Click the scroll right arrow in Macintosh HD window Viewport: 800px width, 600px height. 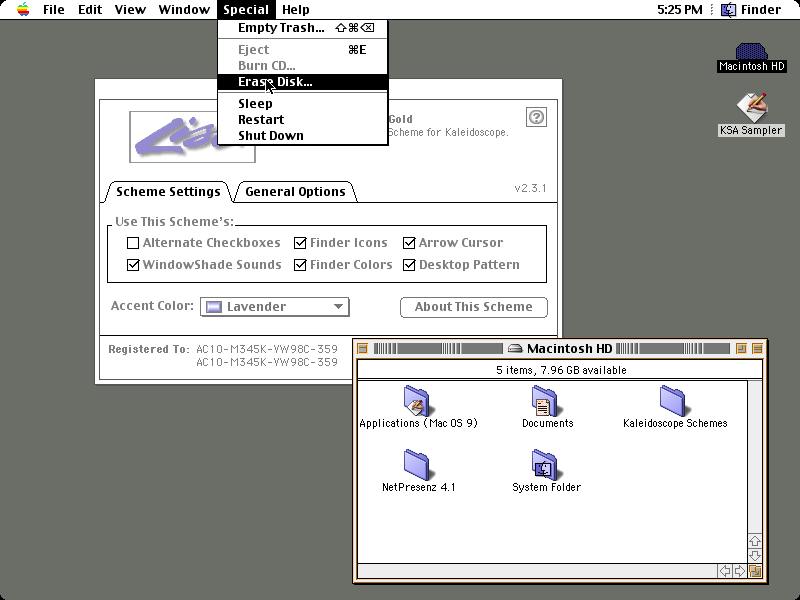pos(740,571)
